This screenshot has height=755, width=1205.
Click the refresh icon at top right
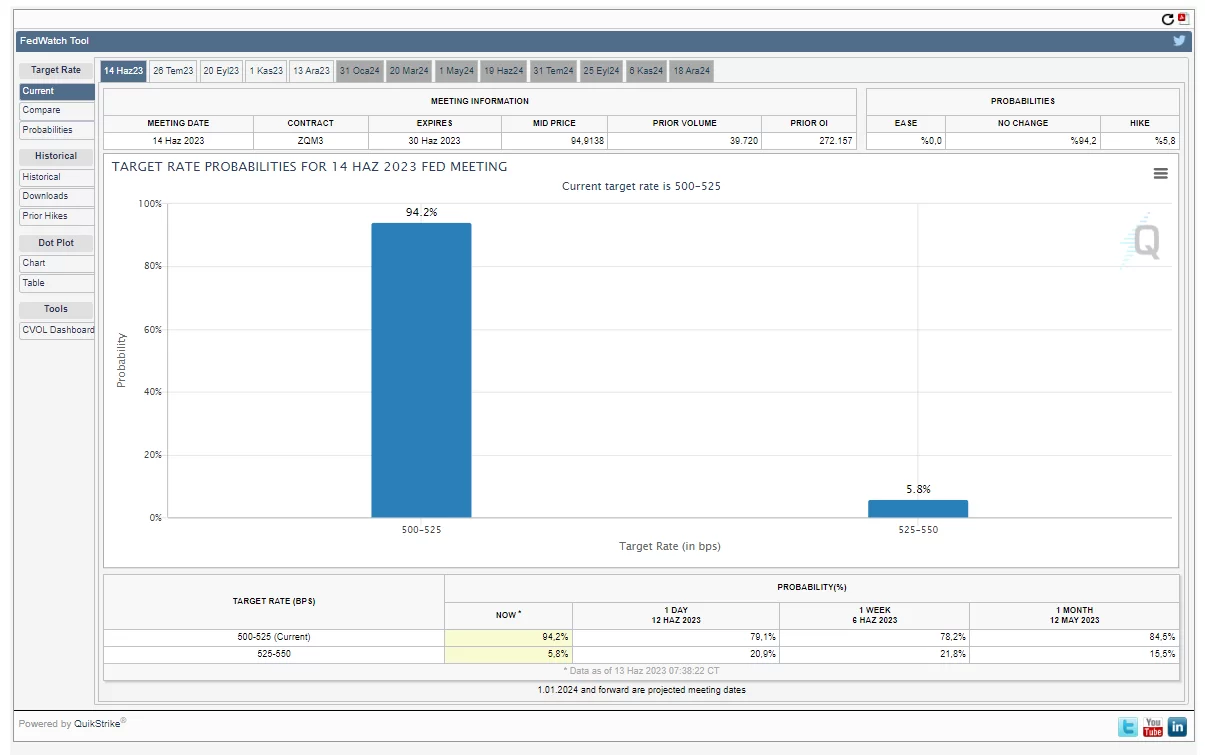click(1167, 19)
